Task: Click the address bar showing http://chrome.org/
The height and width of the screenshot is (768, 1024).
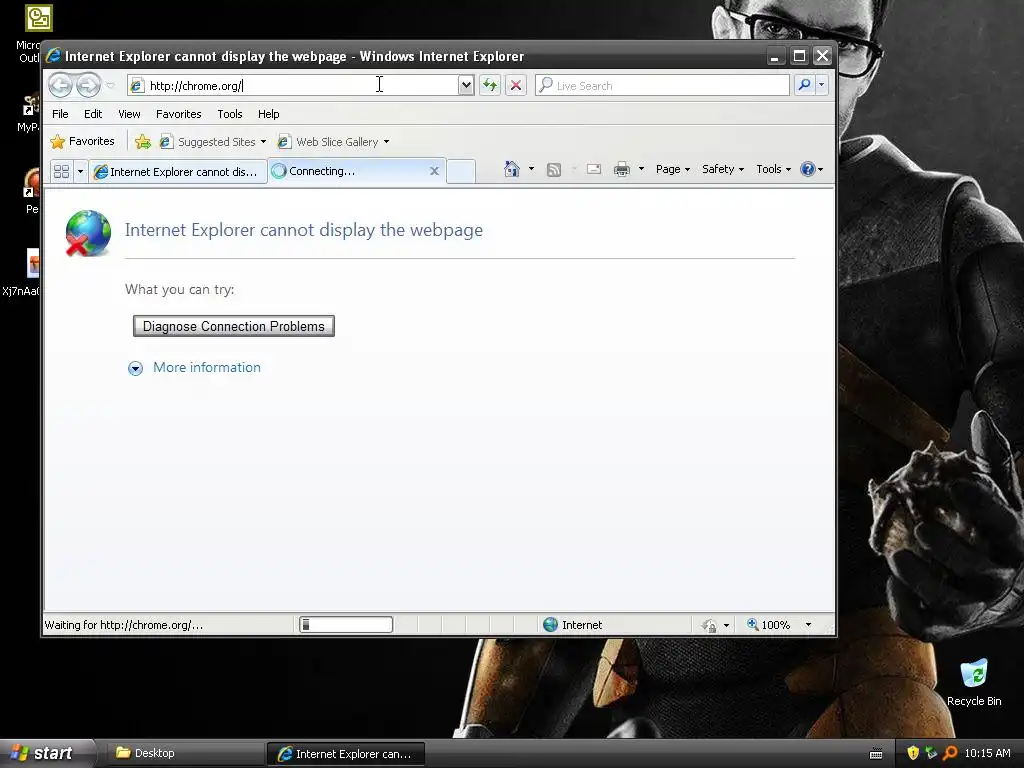Action: point(292,86)
